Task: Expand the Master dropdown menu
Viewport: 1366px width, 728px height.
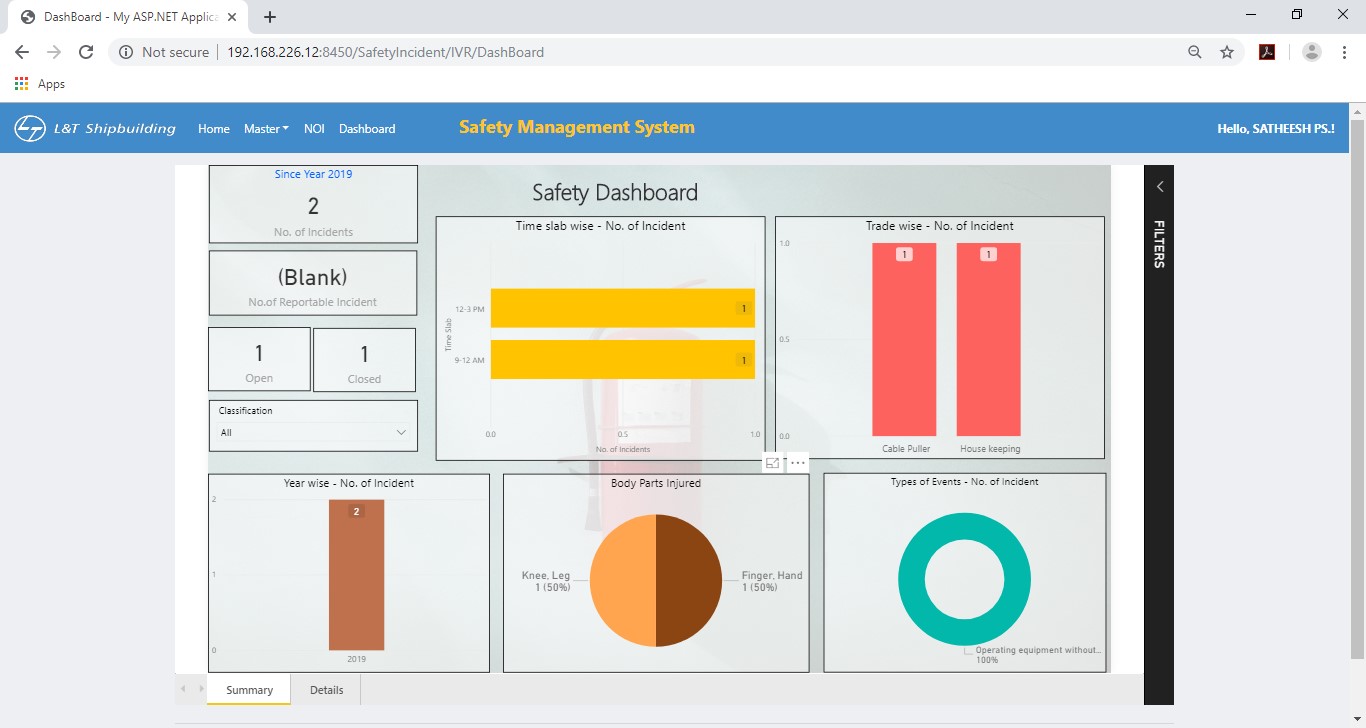Action: coord(266,129)
